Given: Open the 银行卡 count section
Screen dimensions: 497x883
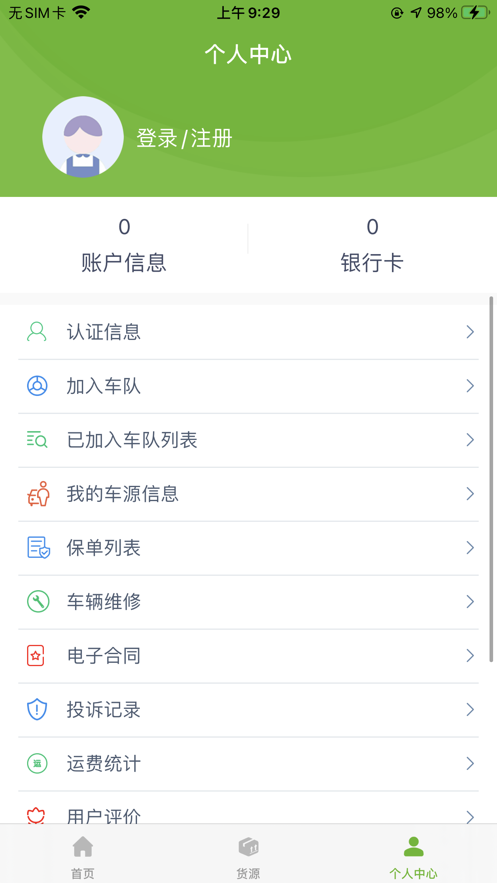Looking at the screenshot, I should point(372,244).
